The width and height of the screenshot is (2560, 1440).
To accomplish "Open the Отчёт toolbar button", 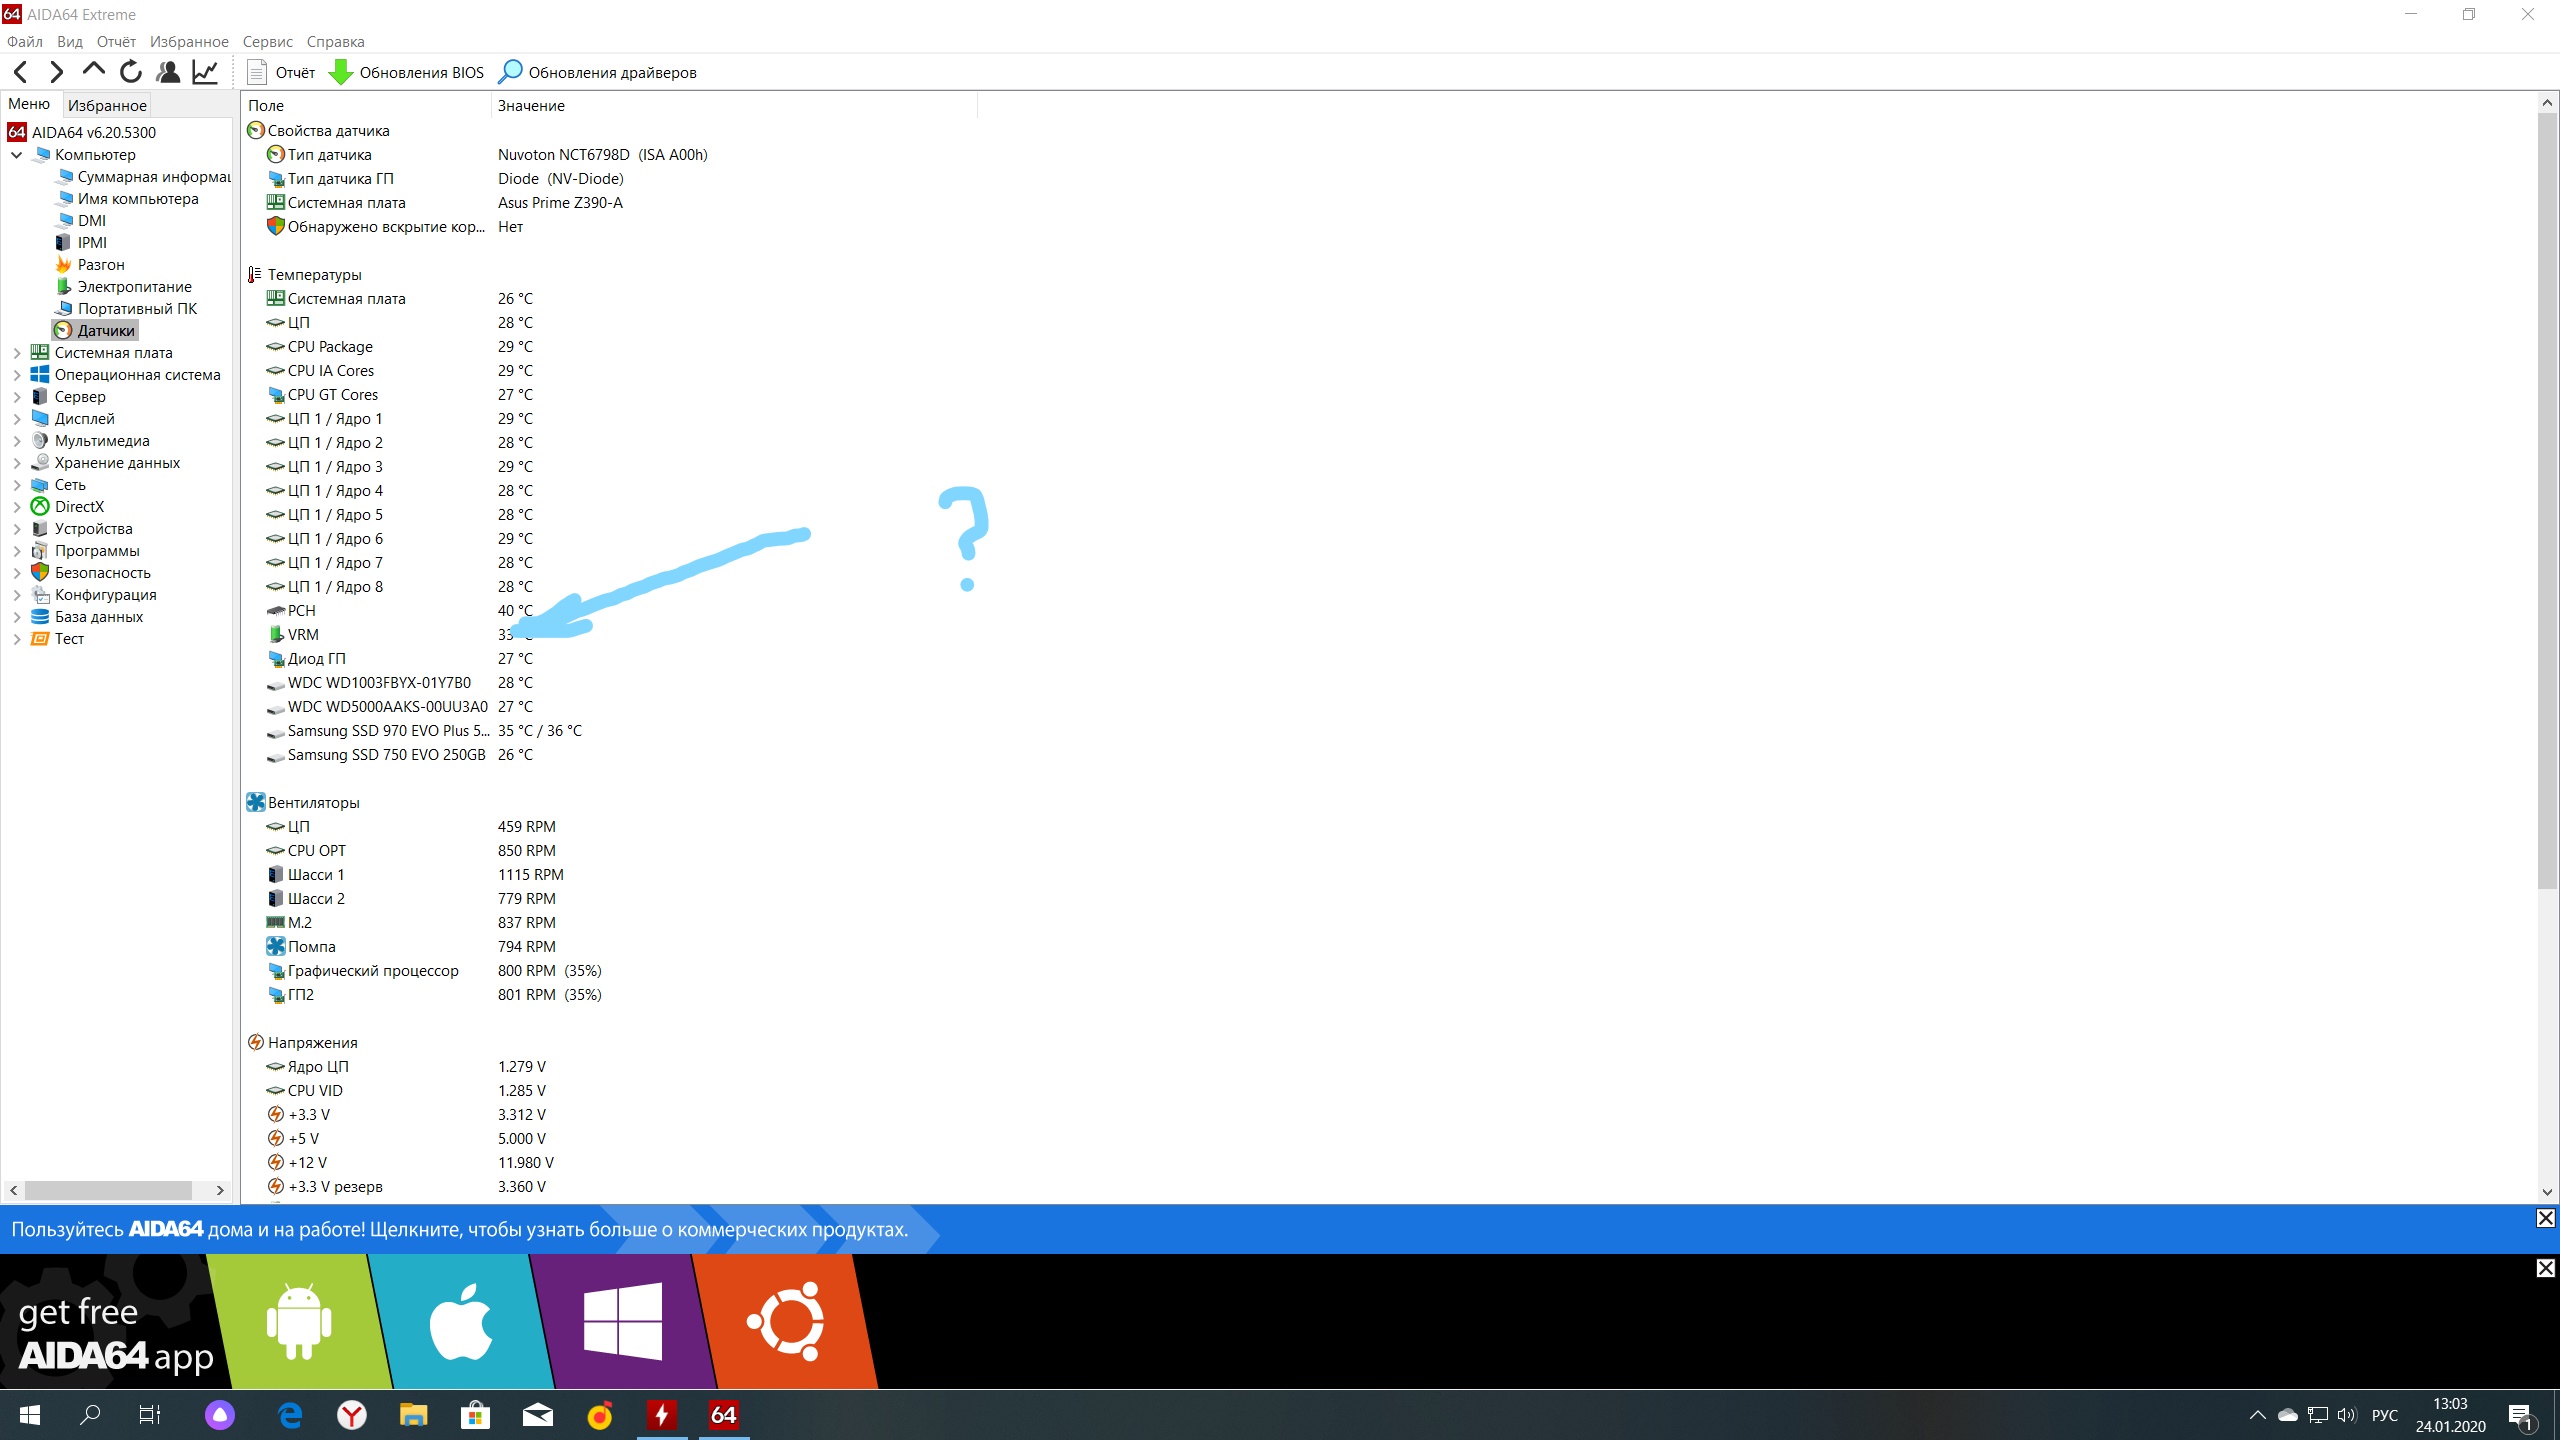I will click(280, 72).
